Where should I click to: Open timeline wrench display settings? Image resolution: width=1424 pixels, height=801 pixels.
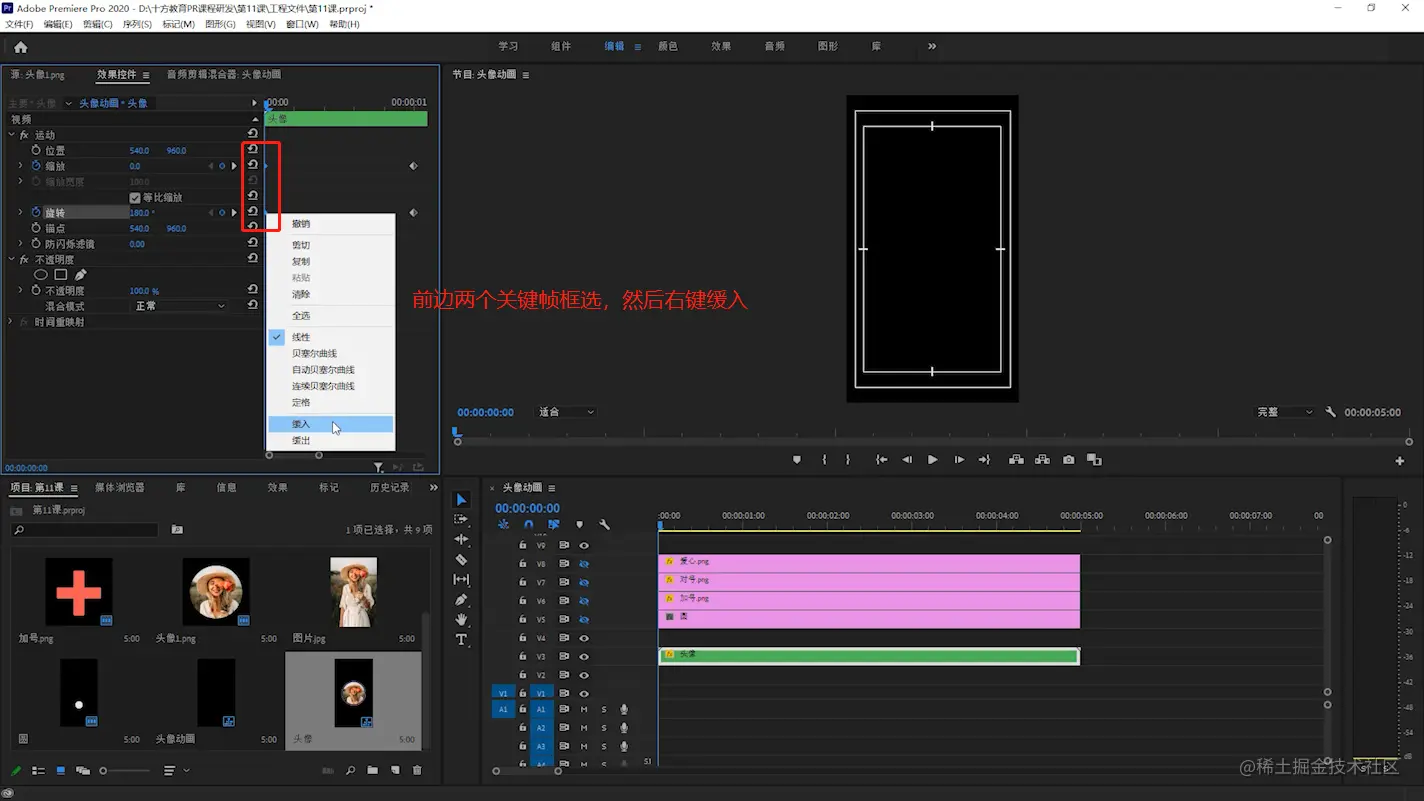coord(604,525)
